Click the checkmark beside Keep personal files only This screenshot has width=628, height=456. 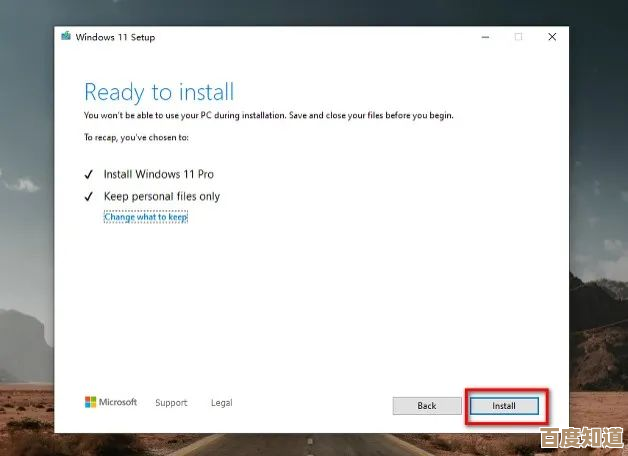coord(89,197)
